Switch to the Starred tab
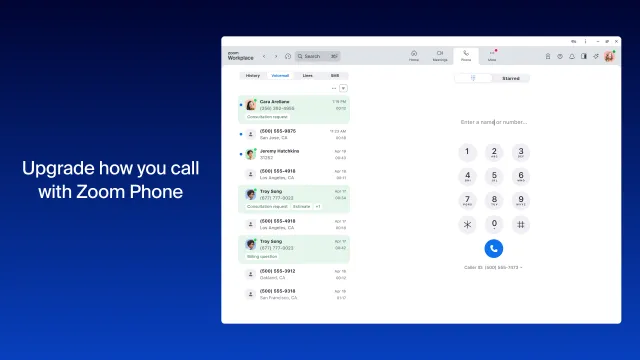Image resolution: width=640 pixels, height=360 pixels. tap(511, 78)
